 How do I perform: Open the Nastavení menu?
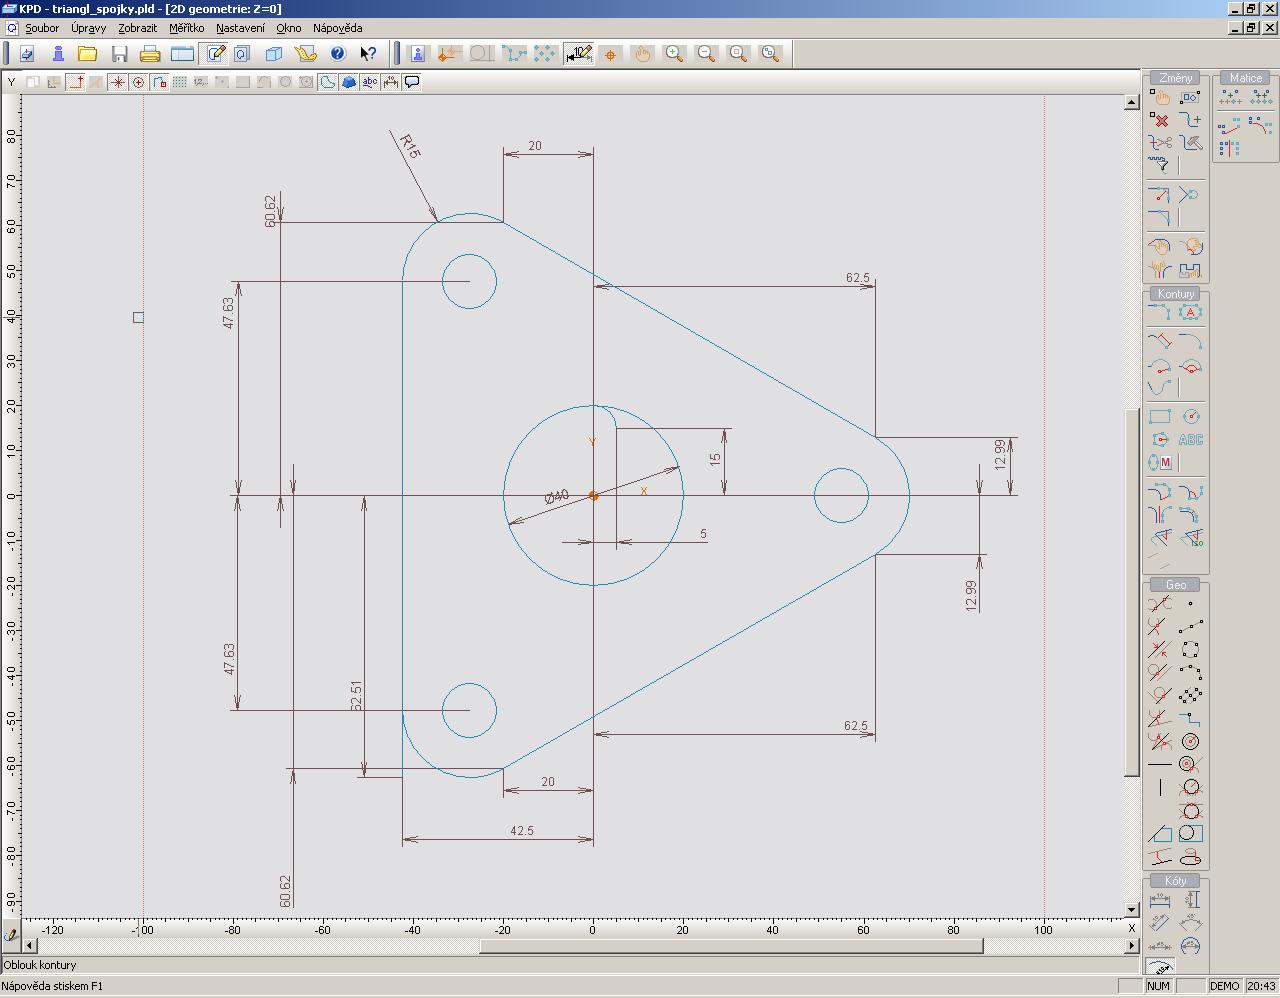[240, 28]
